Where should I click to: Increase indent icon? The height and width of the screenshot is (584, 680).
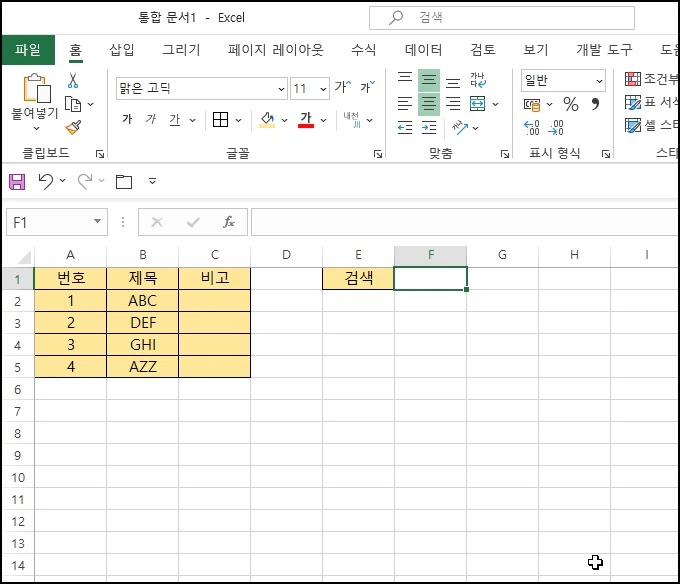click(429, 128)
